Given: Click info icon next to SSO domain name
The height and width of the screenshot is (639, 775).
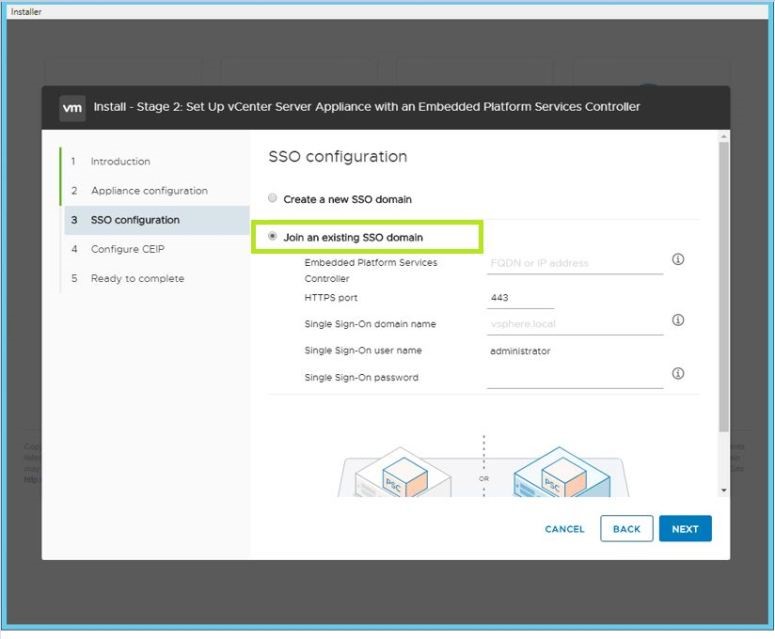Looking at the screenshot, I should point(677,321).
